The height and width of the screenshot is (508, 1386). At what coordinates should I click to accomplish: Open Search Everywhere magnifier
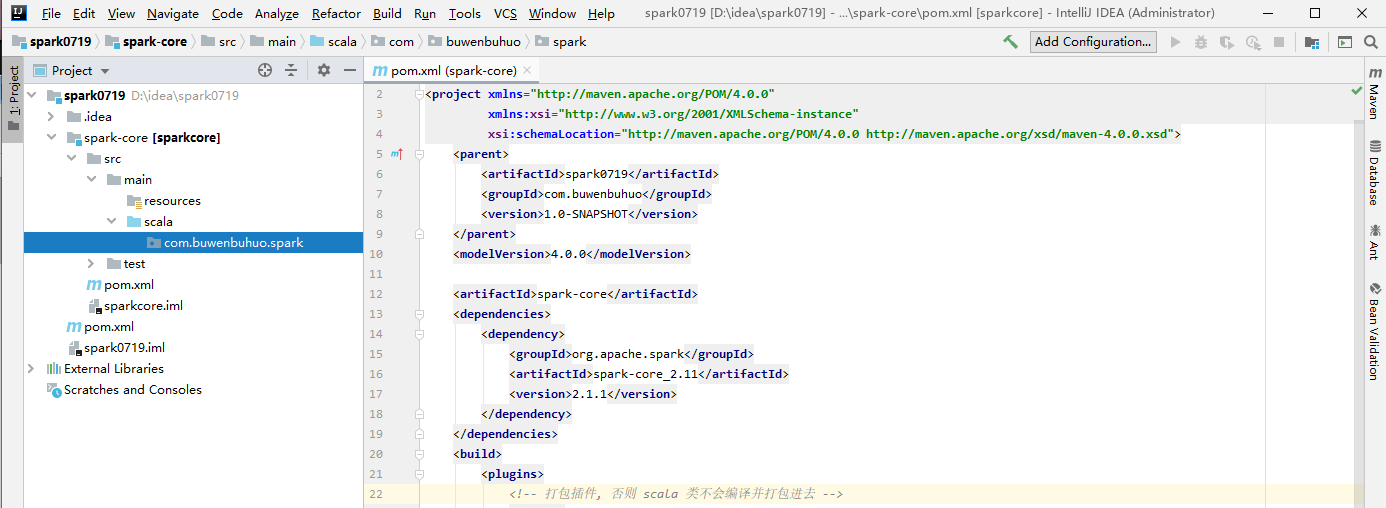1371,42
